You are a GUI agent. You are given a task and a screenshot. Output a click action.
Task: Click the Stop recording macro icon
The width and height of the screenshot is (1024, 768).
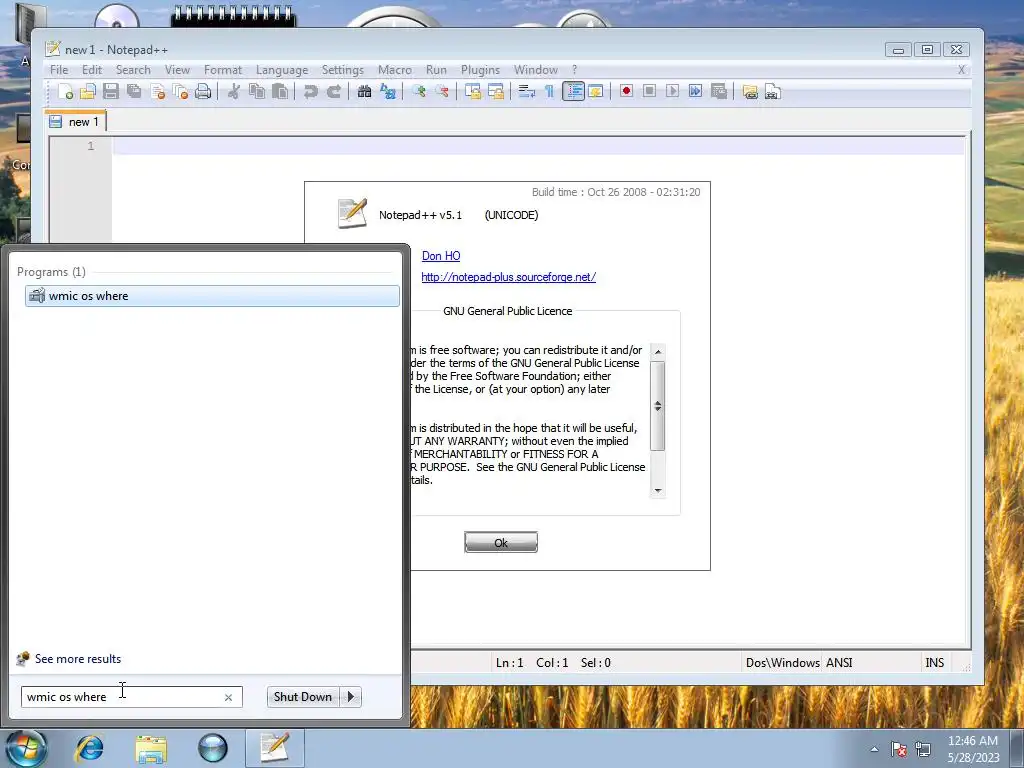pos(649,91)
